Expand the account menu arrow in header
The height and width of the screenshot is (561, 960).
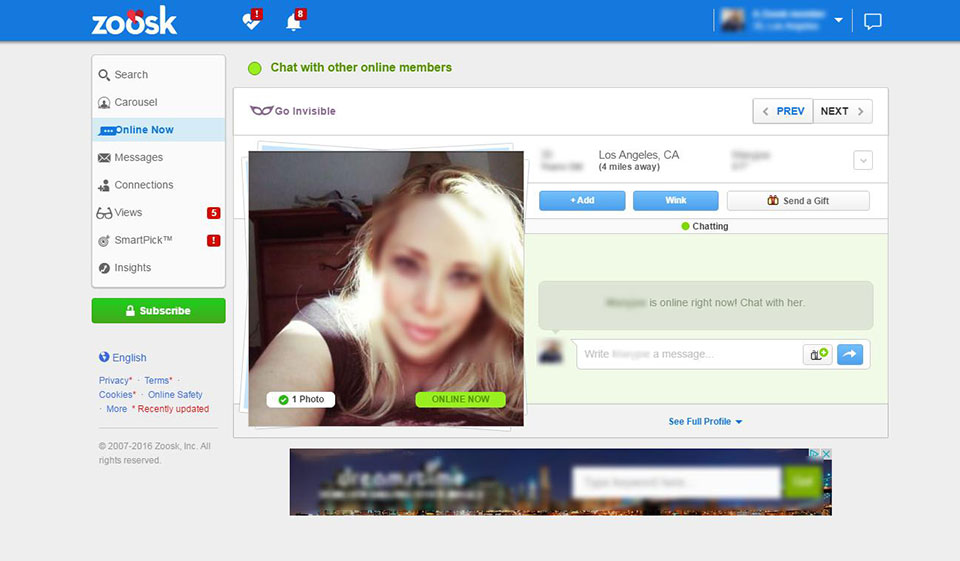[838, 21]
